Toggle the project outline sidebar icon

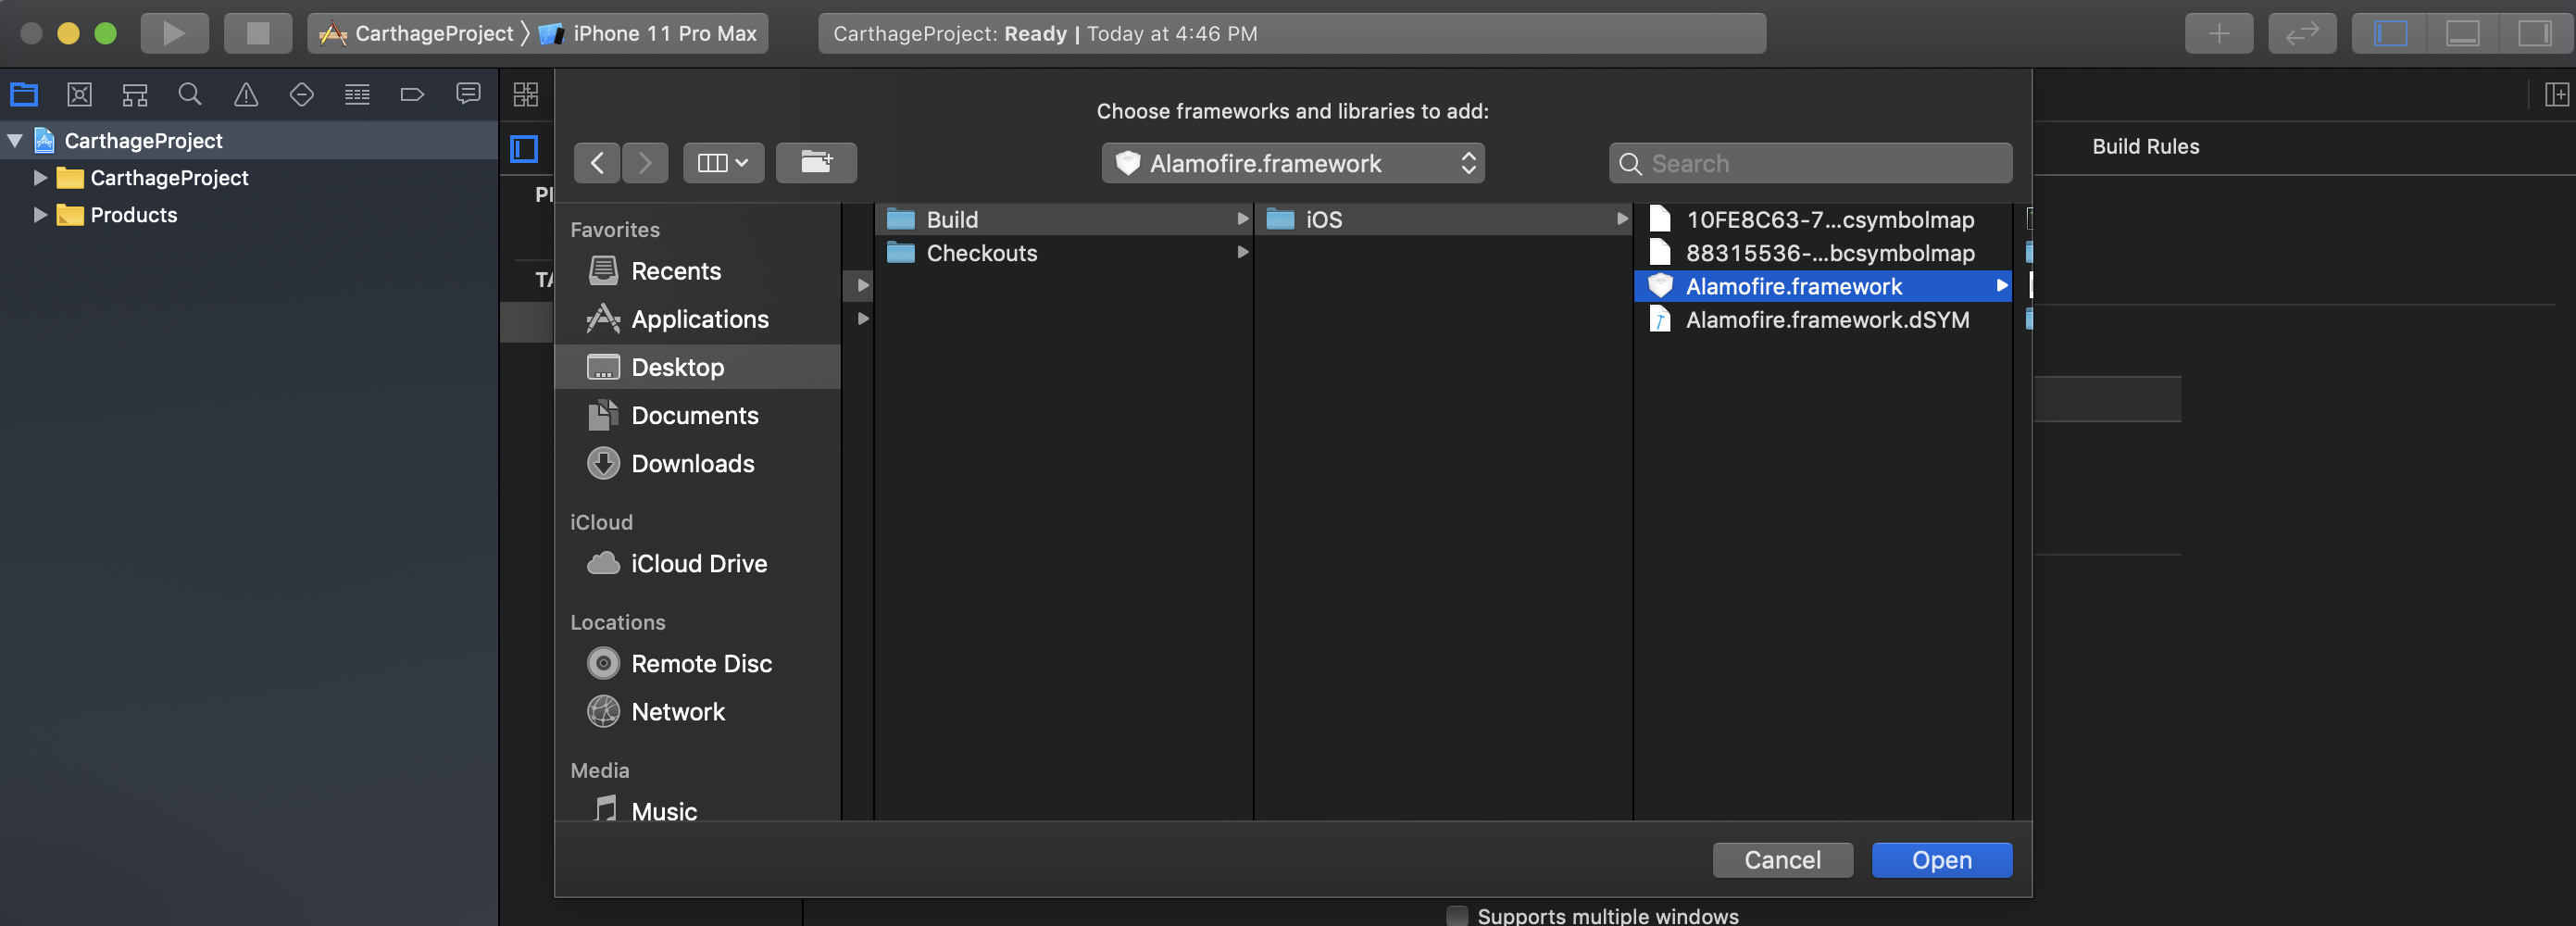click(525, 149)
